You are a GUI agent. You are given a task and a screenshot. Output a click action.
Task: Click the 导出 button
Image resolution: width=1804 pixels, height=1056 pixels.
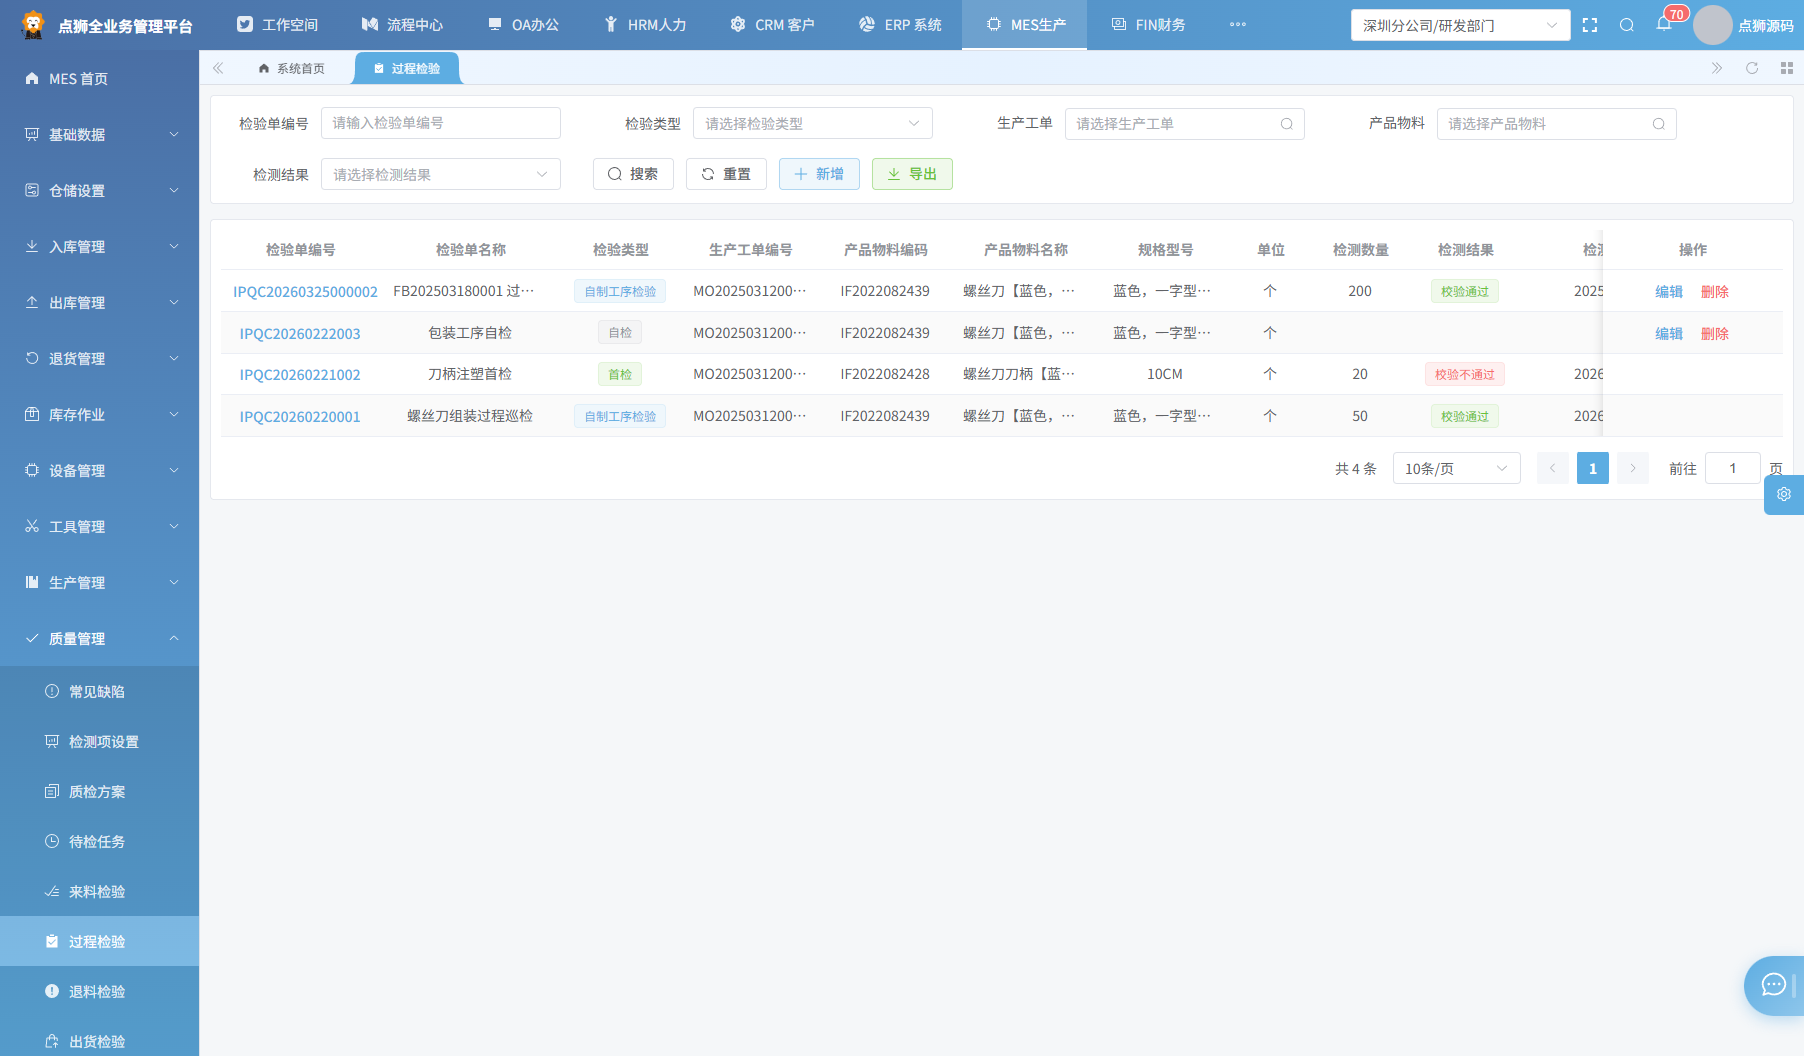click(912, 174)
